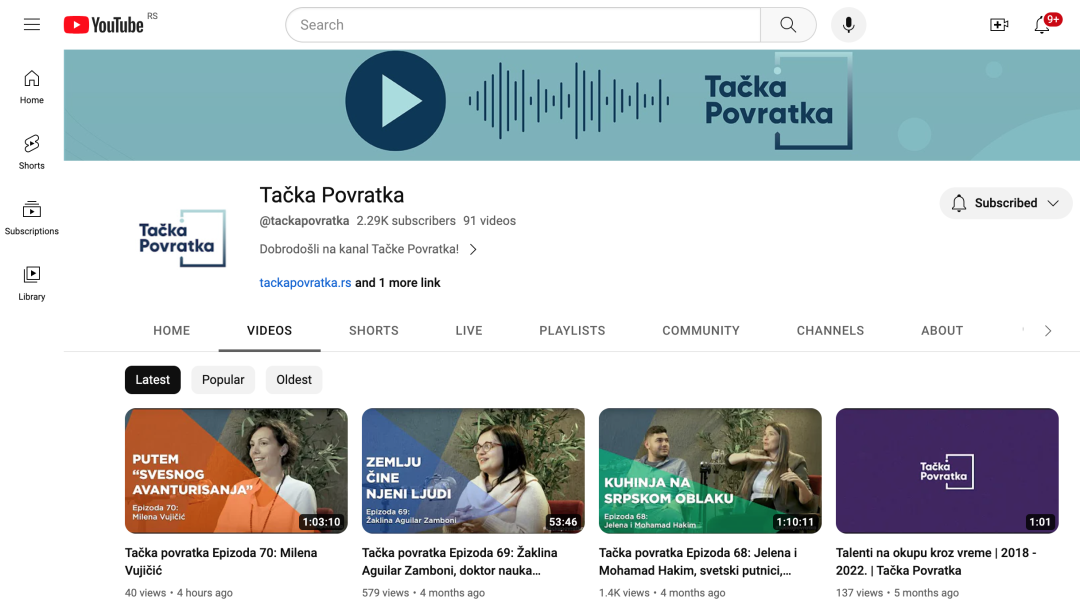
Task: Click 'and 1 more link'
Action: tap(397, 283)
